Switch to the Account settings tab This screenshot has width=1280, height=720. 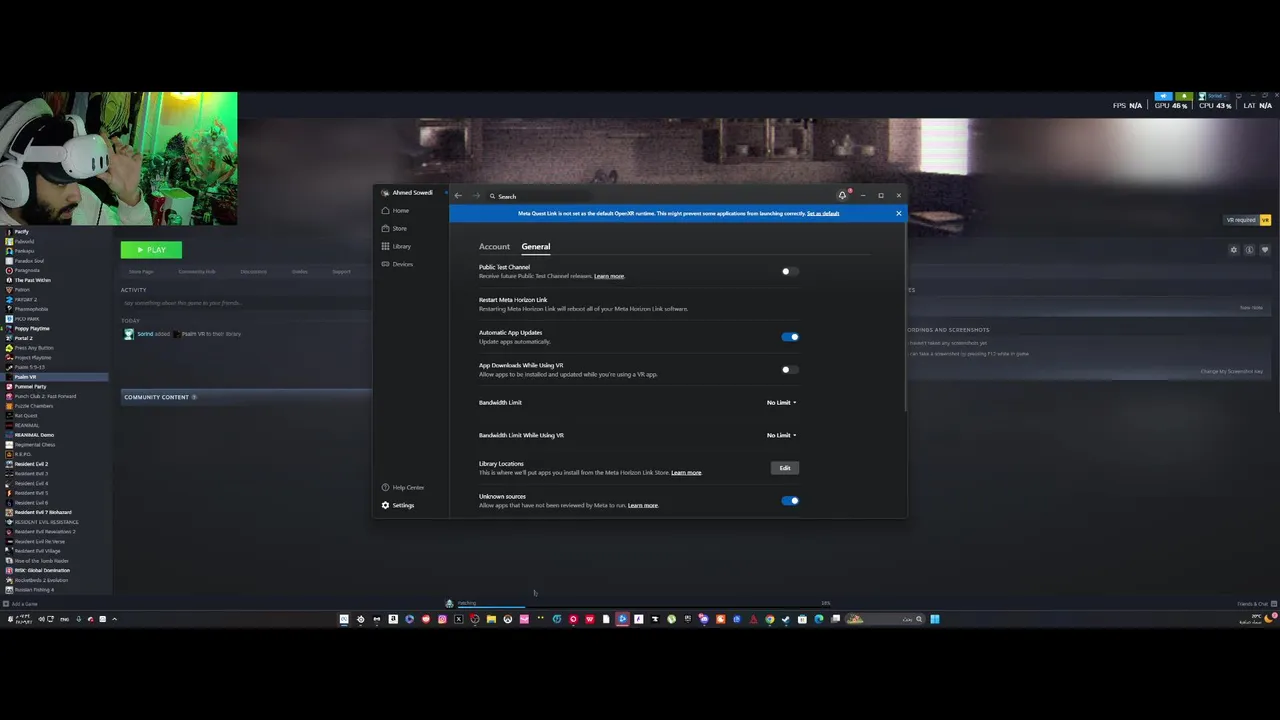pos(494,246)
